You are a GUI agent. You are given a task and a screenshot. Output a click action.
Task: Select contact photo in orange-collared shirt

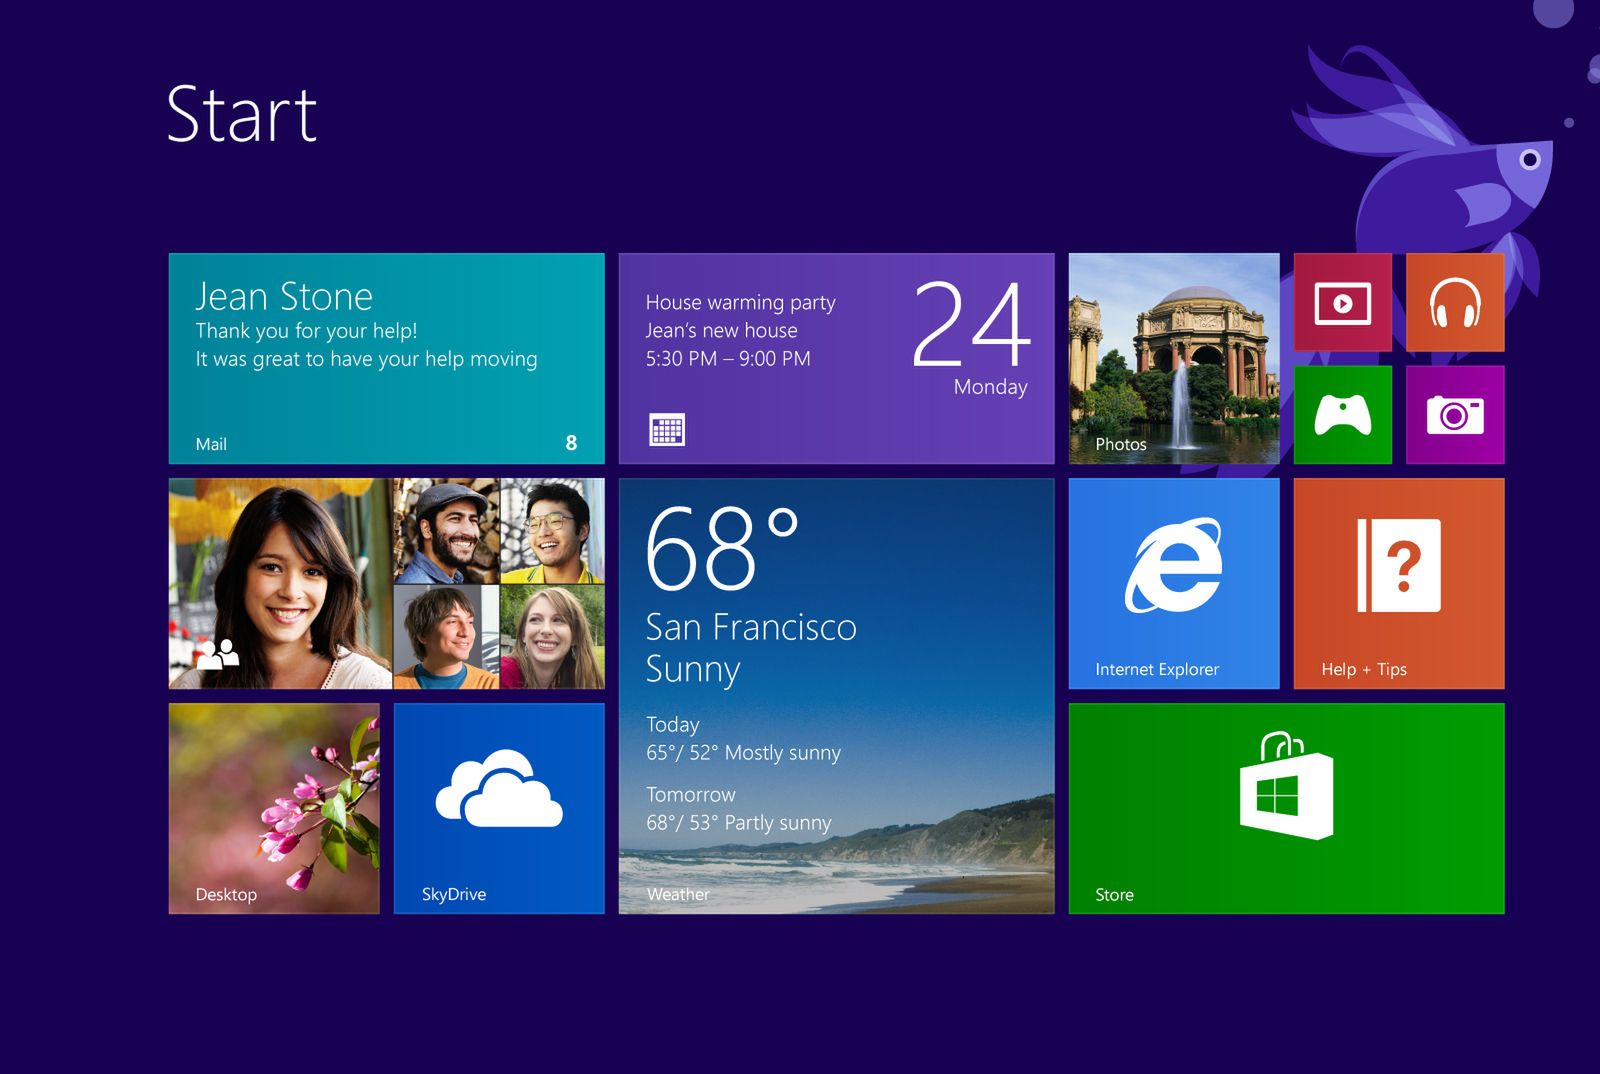(446, 637)
